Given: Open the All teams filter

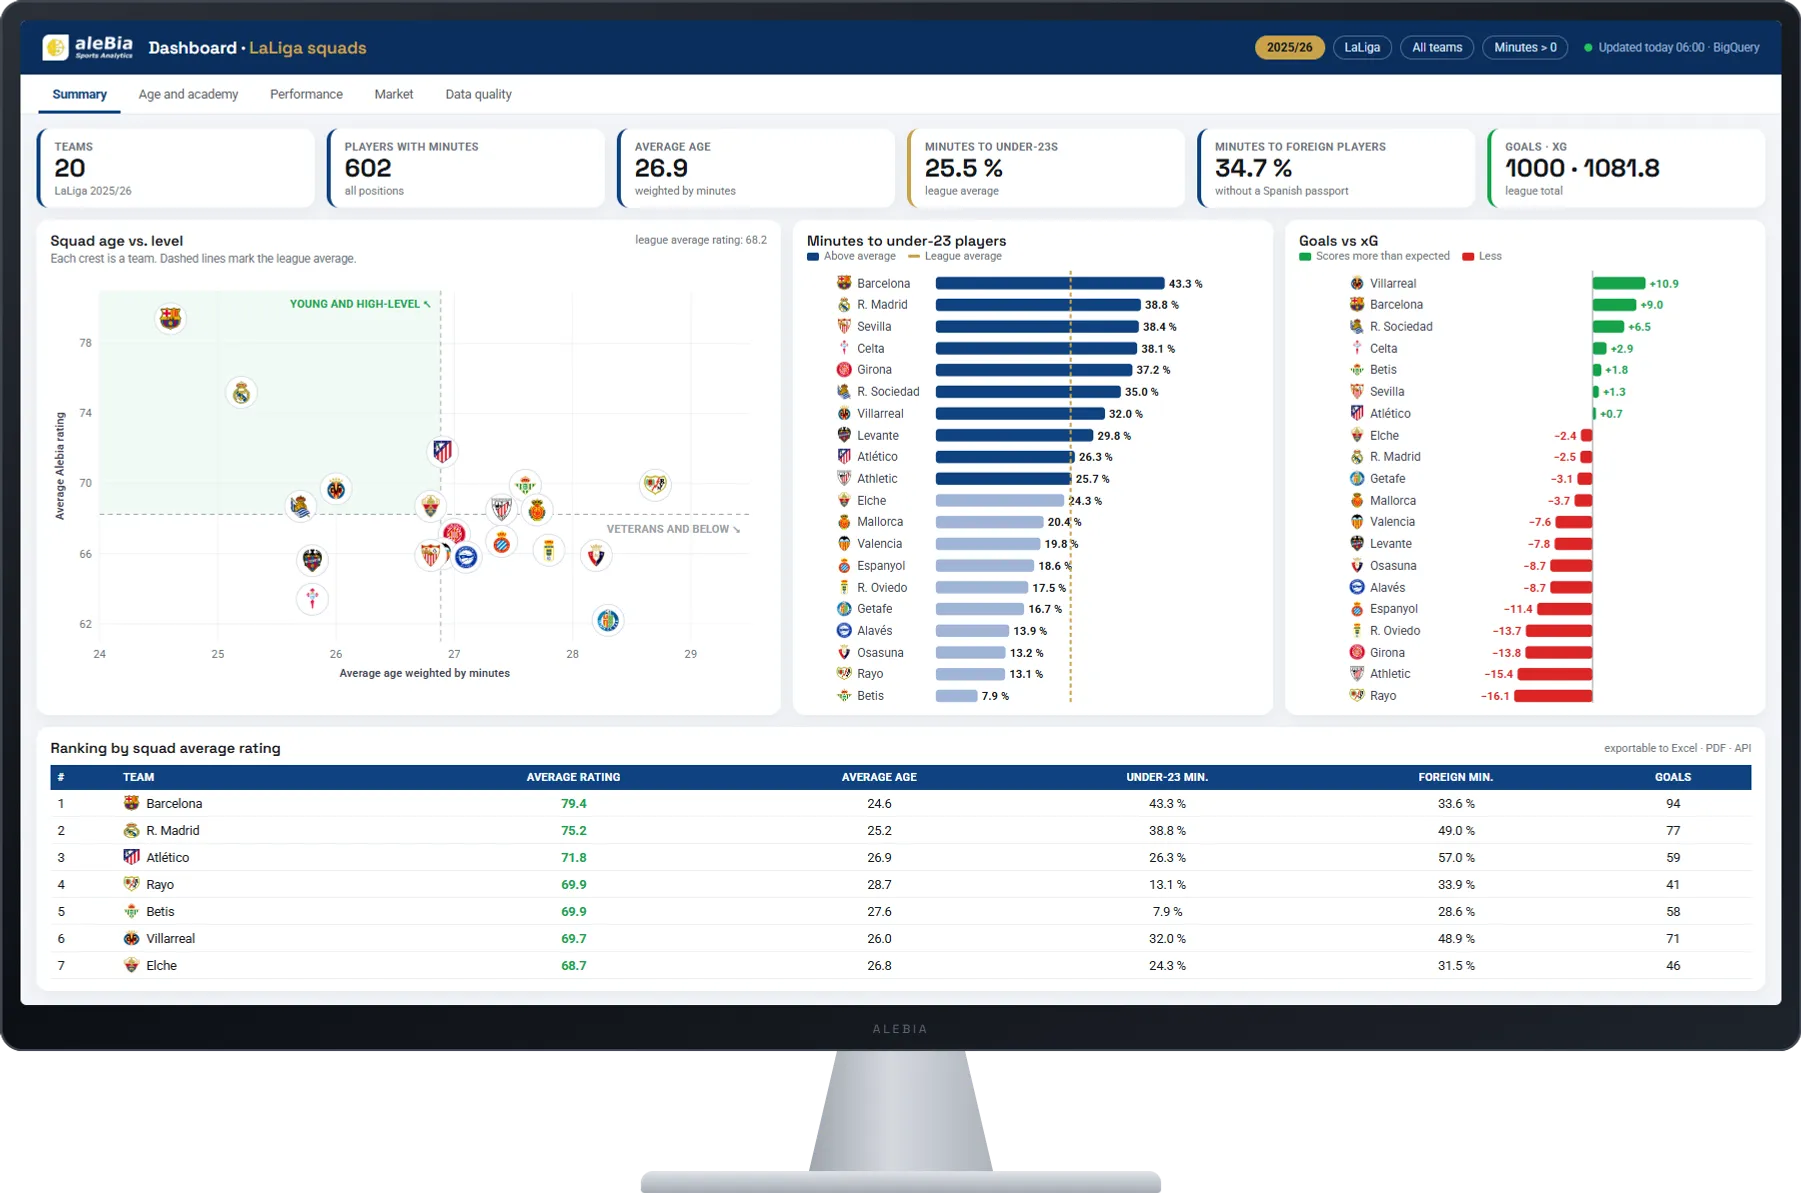Looking at the screenshot, I should (1437, 47).
